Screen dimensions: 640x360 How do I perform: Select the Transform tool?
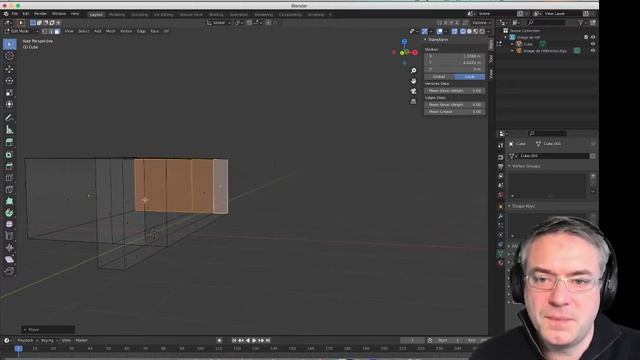pos(9,104)
